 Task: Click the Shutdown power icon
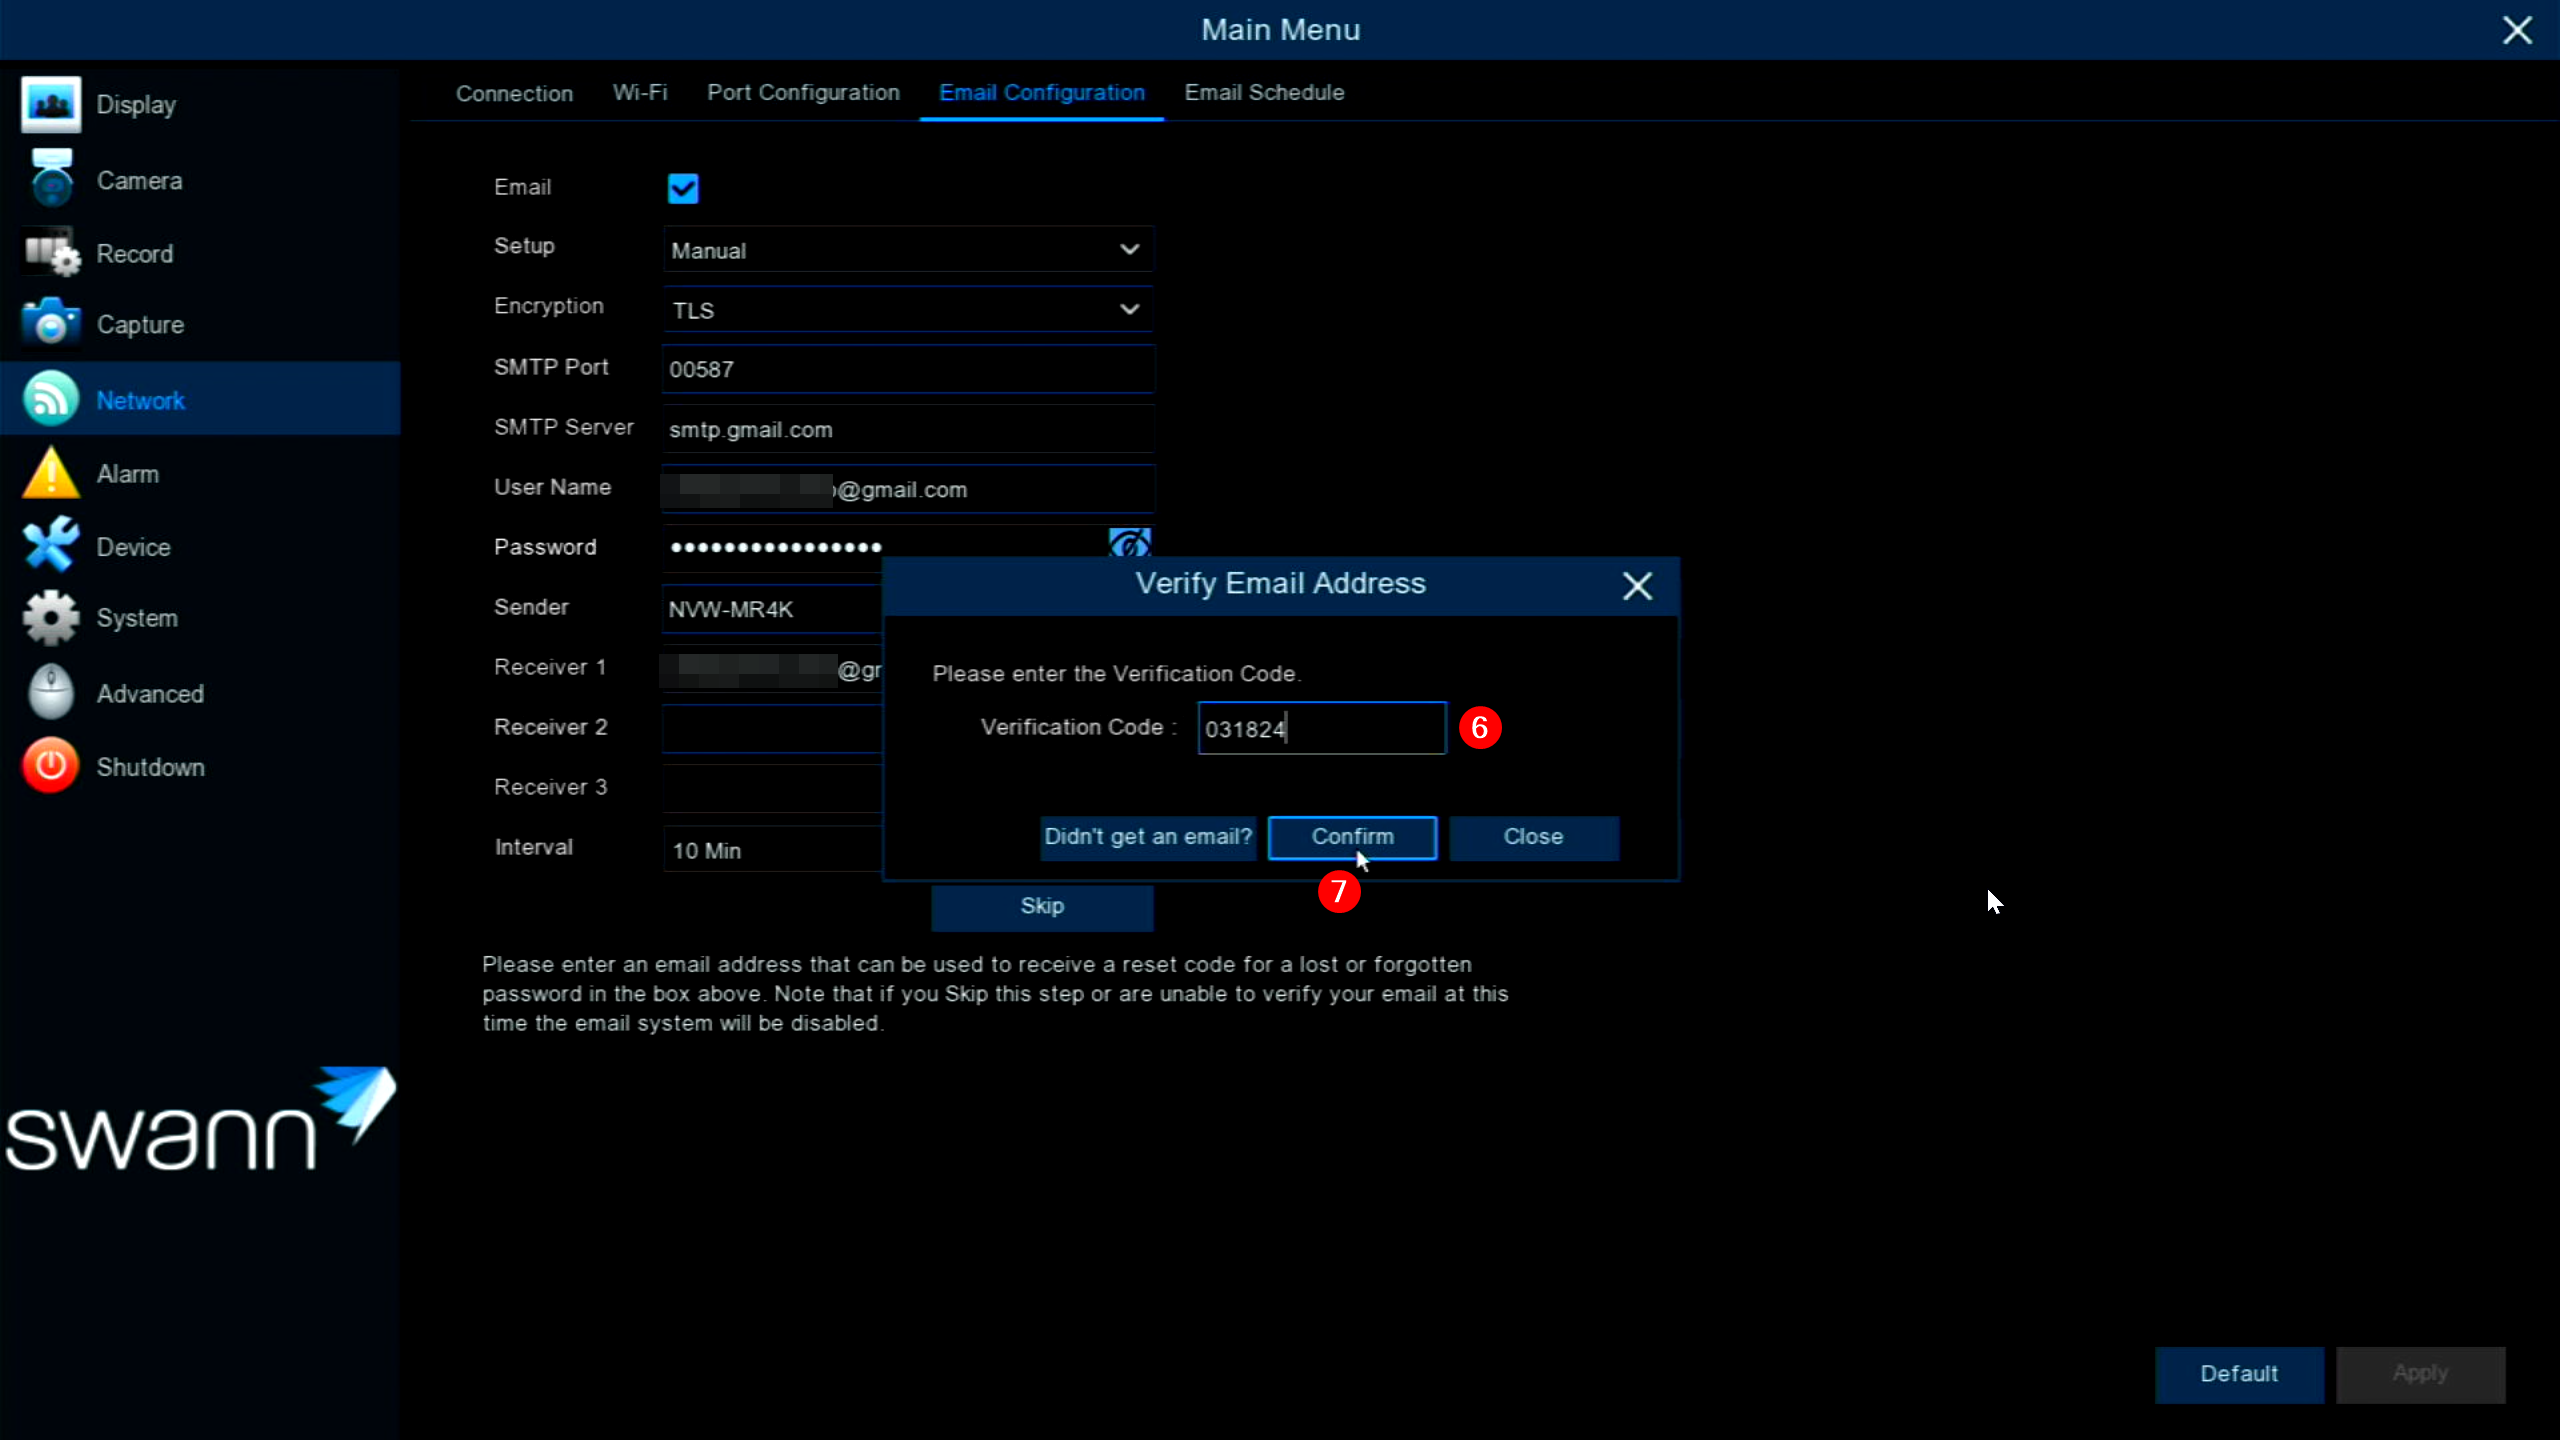(50, 766)
